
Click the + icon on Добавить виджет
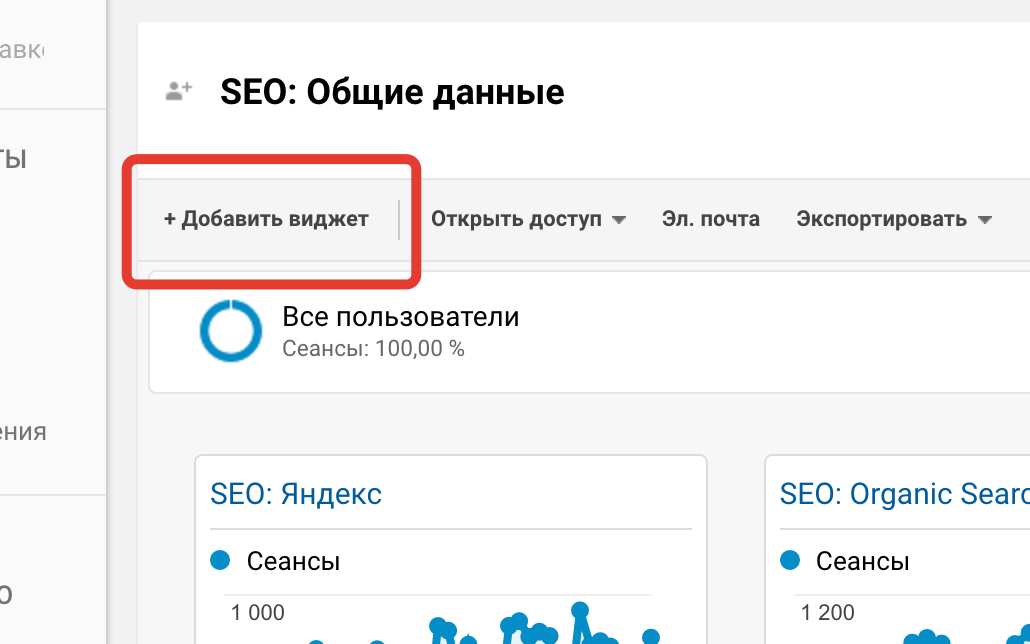[x=172, y=218]
